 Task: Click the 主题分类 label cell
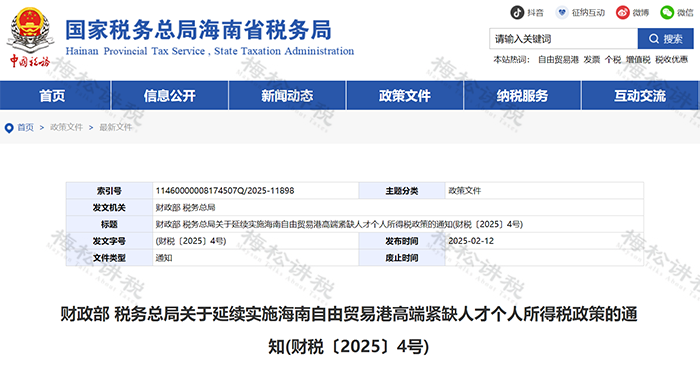click(402, 191)
